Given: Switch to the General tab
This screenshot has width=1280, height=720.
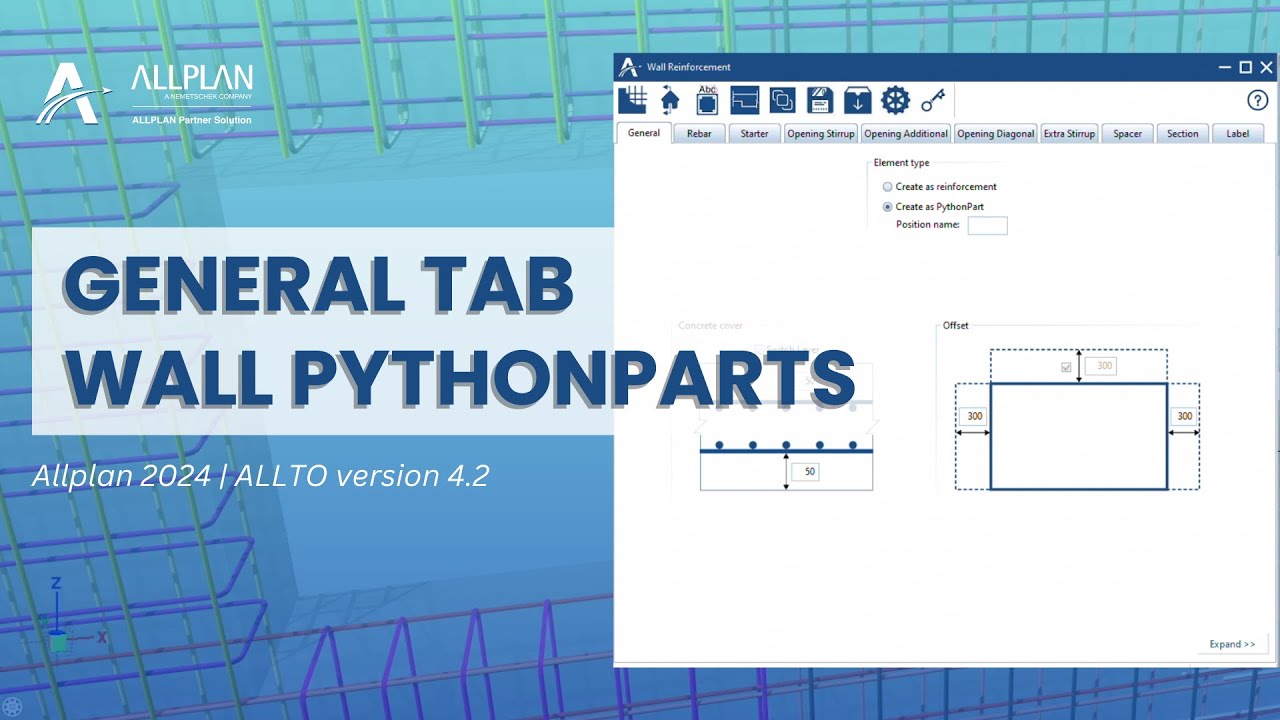Looking at the screenshot, I should tap(644, 133).
